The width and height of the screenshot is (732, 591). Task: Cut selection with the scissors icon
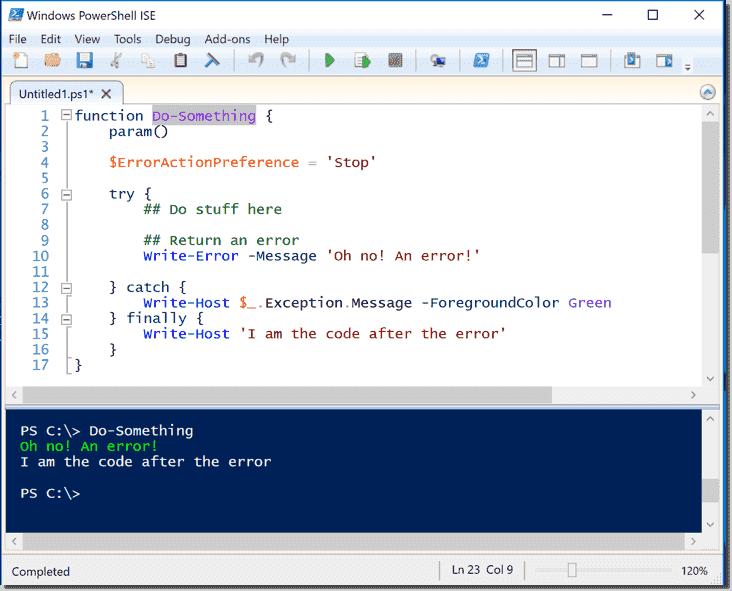click(x=116, y=60)
